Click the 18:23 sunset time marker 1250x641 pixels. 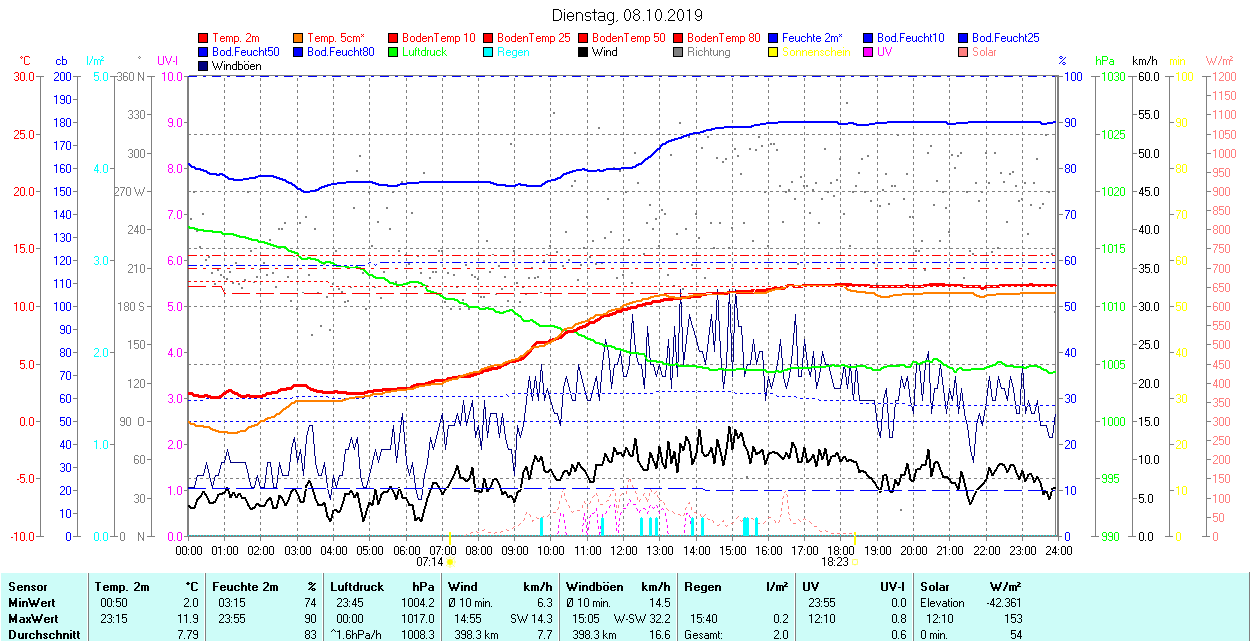[x=836, y=562]
